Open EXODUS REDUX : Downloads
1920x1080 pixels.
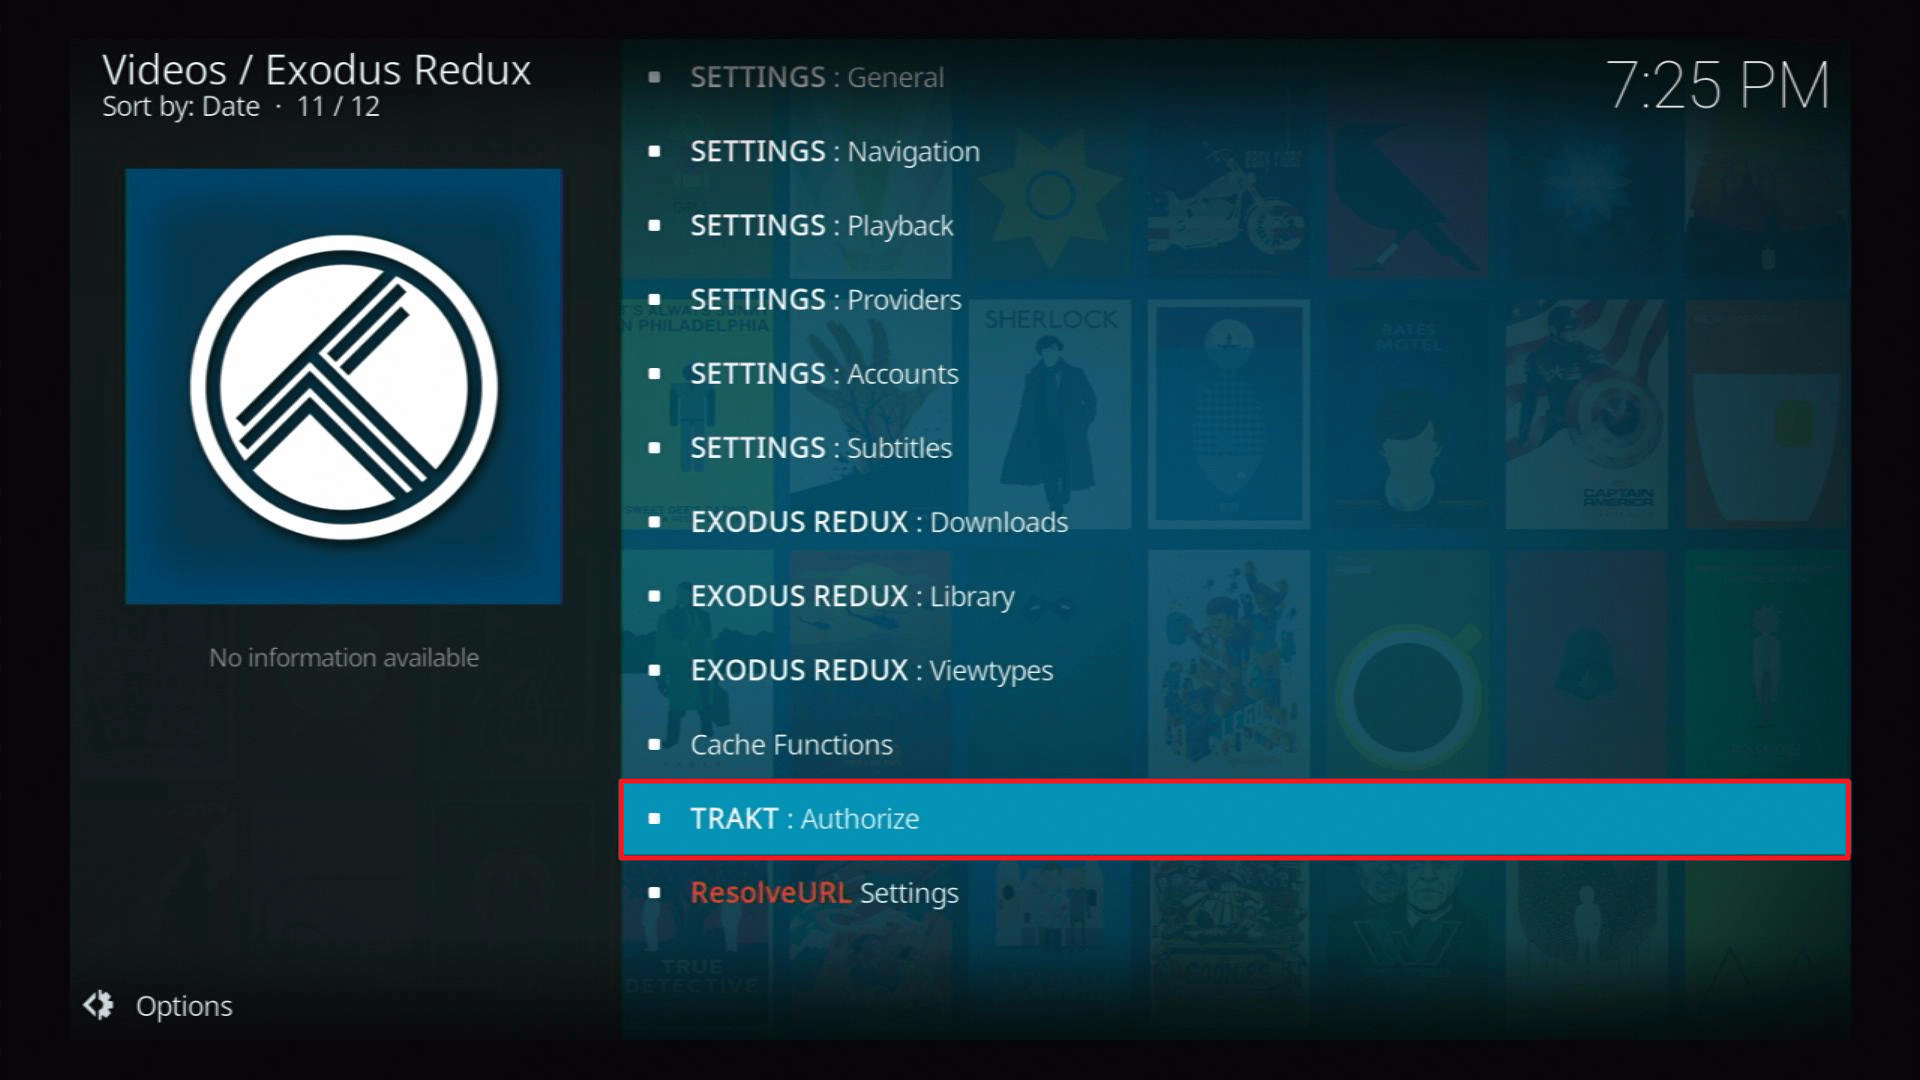(x=878, y=522)
